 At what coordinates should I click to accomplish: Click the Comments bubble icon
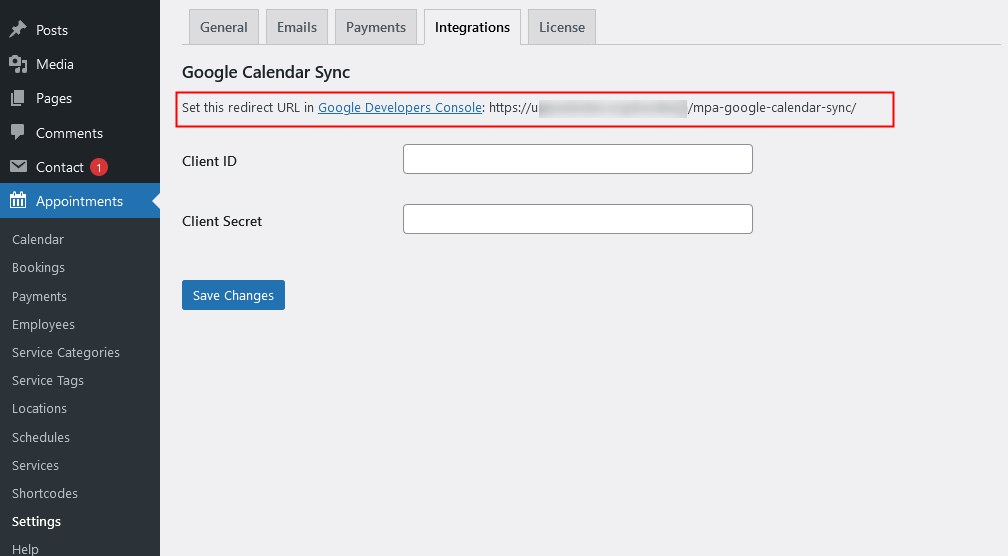(18, 132)
